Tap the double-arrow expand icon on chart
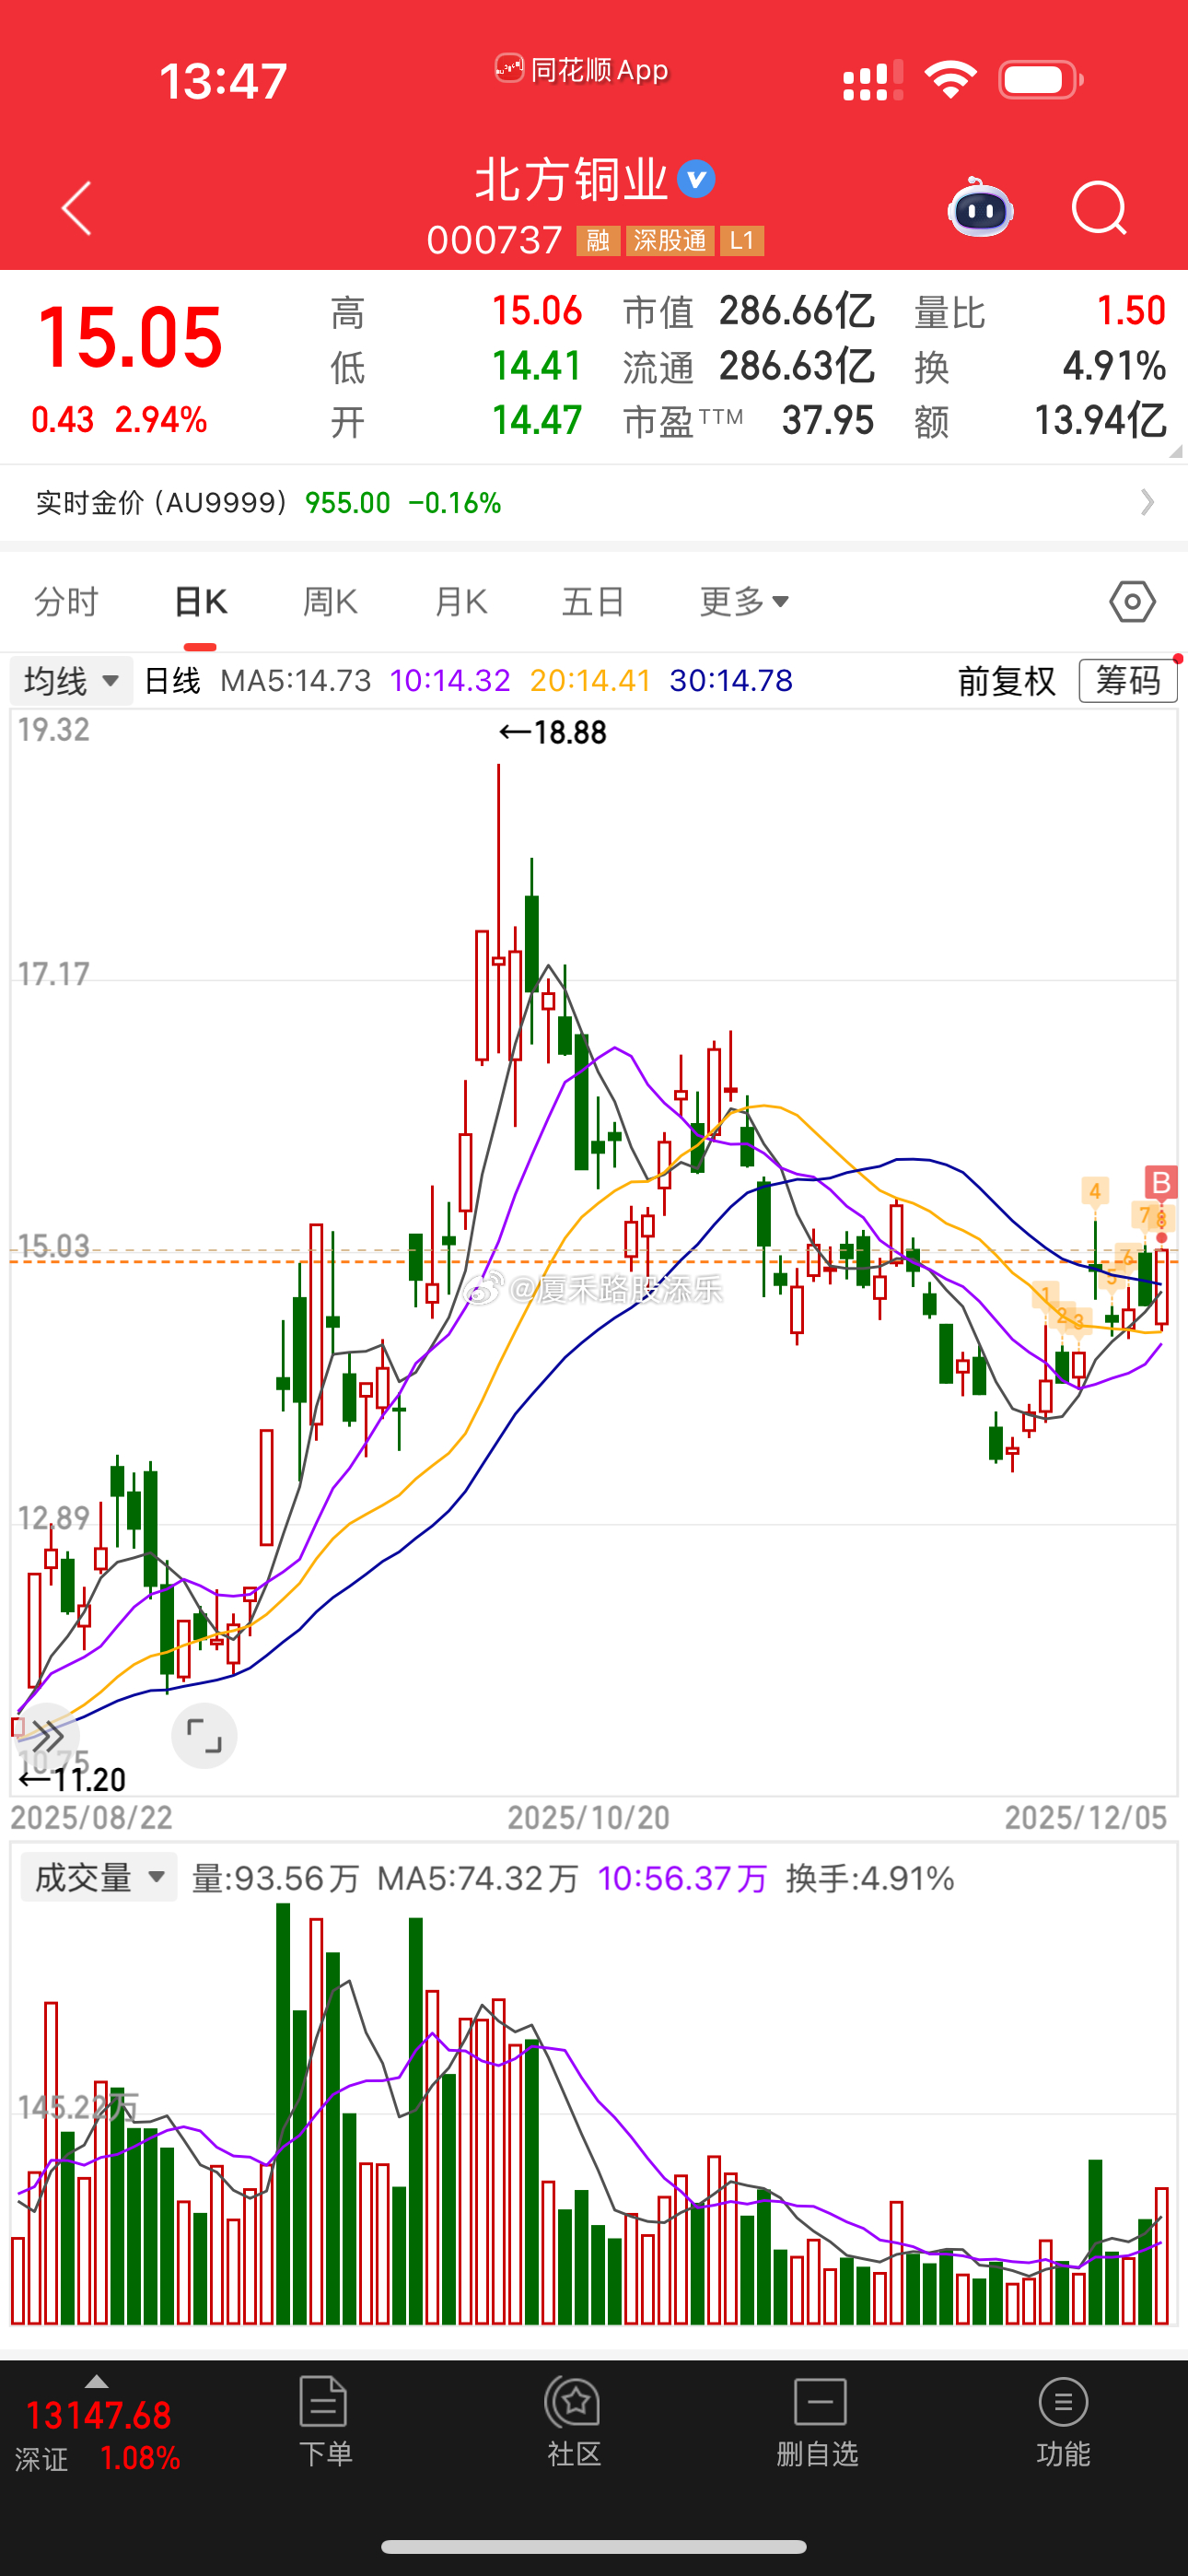 pyautogui.click(x=46, y=1735)
